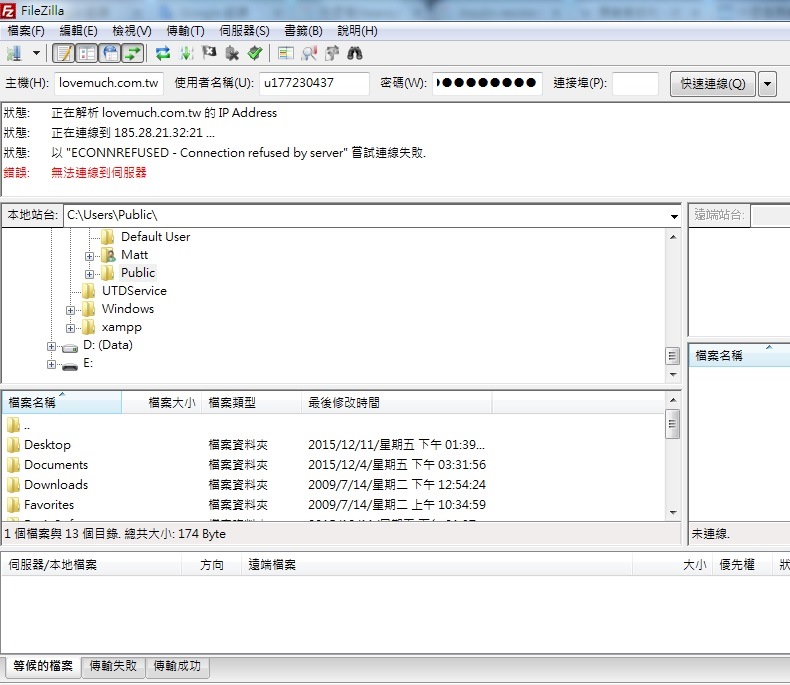The height and width of the screenshot is (685, 790).
Task: Click the host field with lovemuch.com.tw
Action: point(109,83)
